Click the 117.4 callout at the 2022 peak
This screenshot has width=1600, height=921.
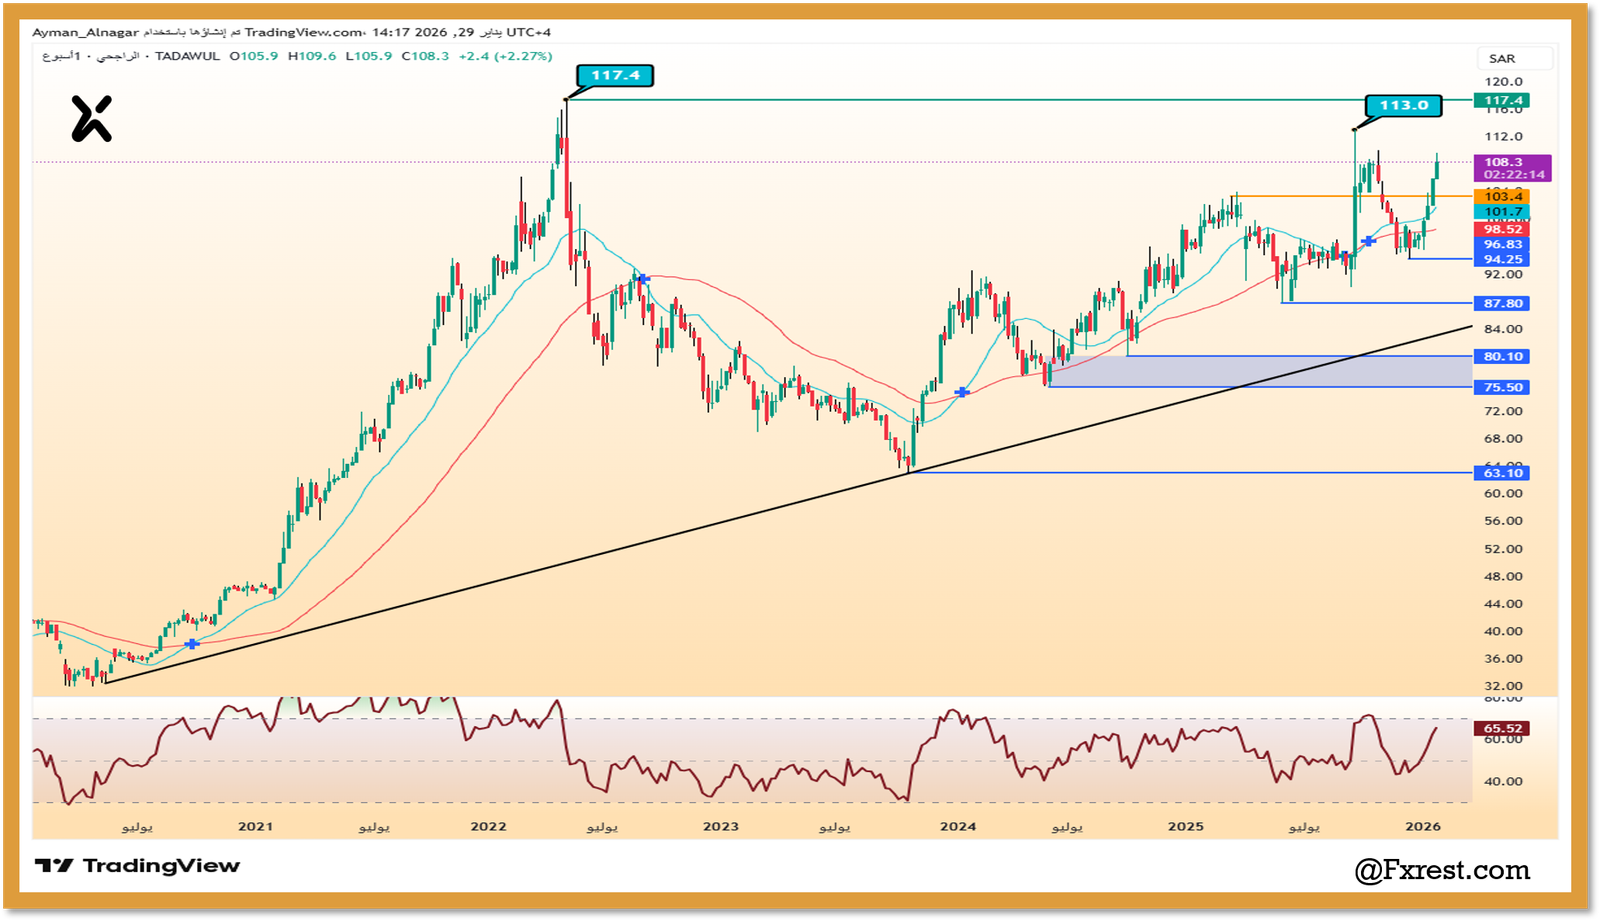click(x=615, y=76)
